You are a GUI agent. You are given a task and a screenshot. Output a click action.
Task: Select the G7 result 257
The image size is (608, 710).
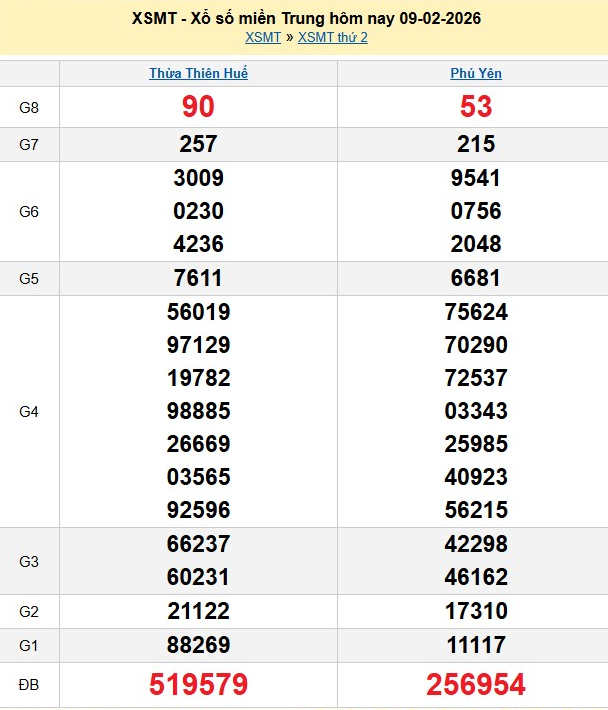click(198, 145)
